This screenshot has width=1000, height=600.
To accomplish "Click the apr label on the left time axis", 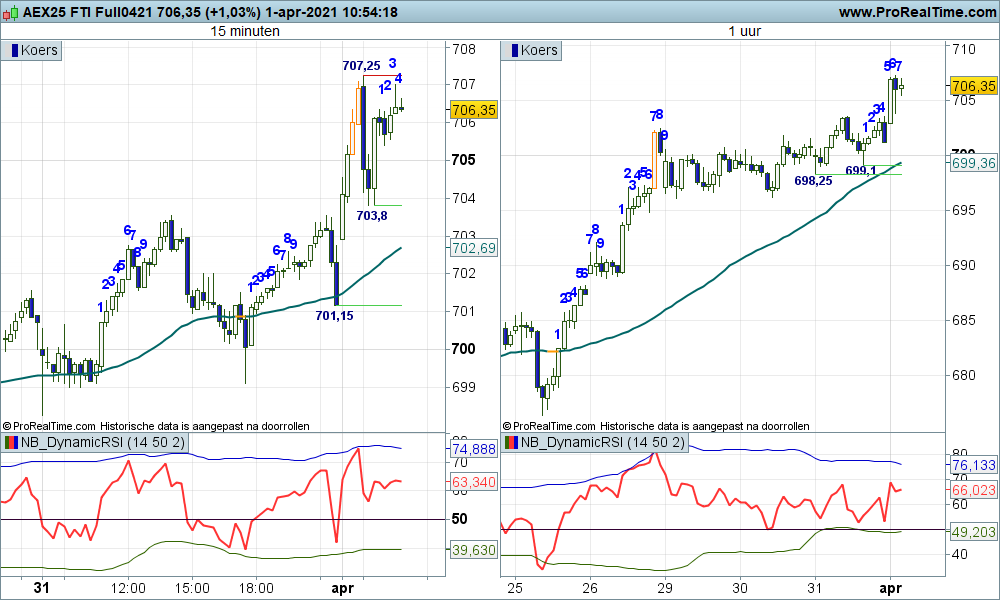I will (342, 589).
